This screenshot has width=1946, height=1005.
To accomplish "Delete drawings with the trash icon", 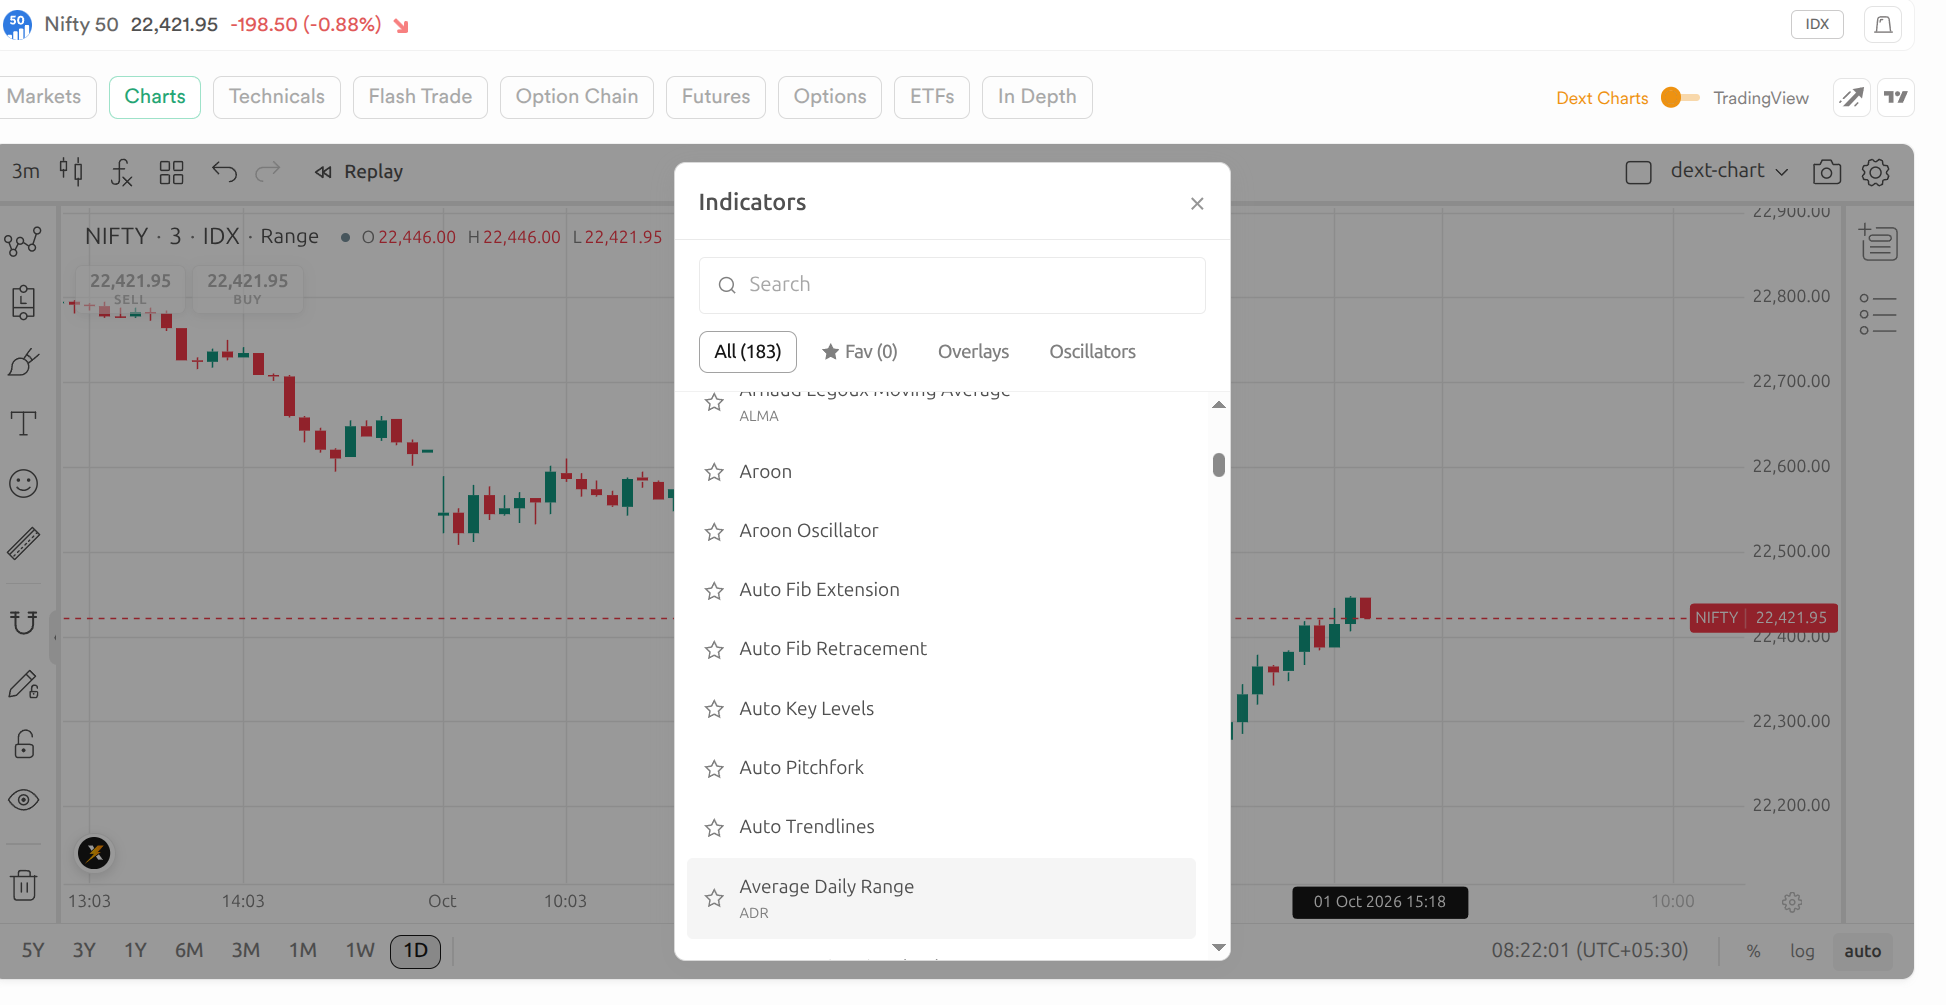I will 24,885.
